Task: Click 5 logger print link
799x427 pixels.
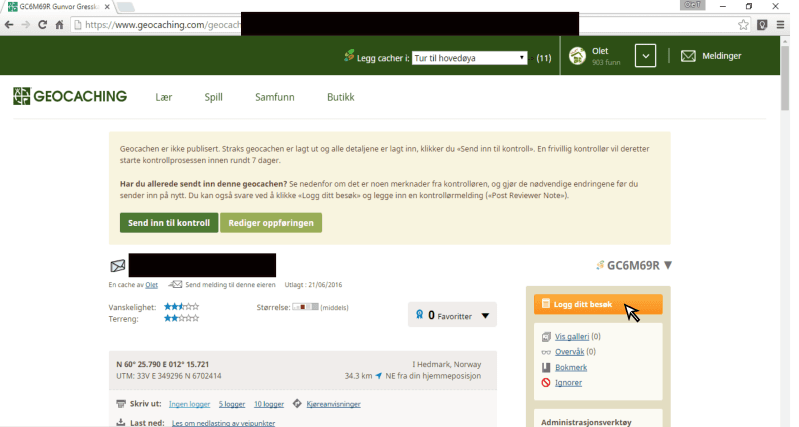Action: click(x=232, y=404)
